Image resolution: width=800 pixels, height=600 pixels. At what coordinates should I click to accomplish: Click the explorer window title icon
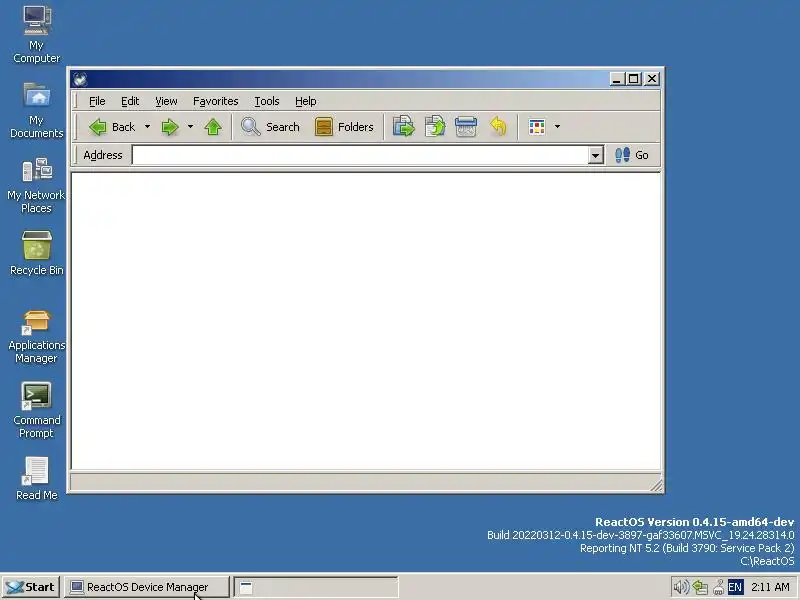point(80,79)
